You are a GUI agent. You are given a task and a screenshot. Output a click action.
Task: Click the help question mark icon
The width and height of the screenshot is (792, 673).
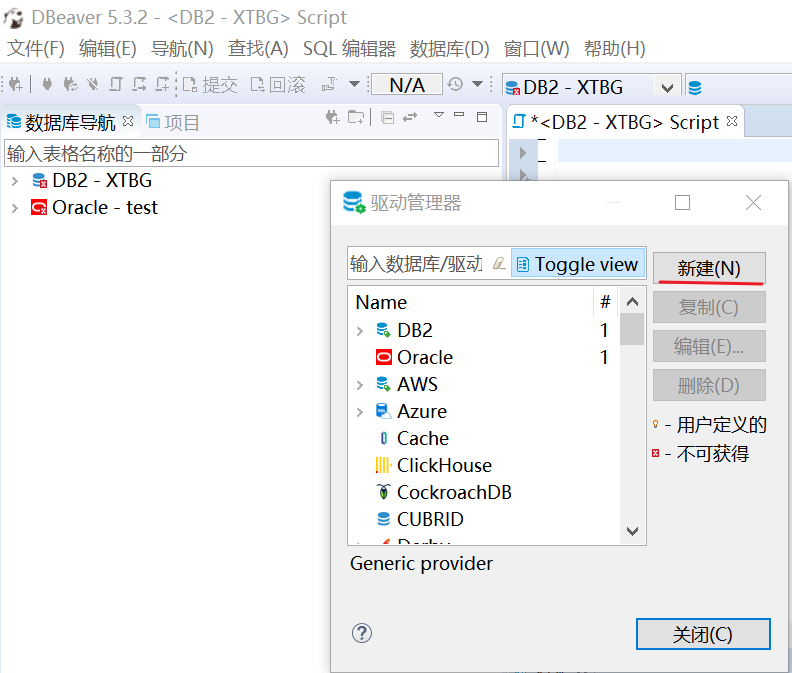[x=362, y=633]
